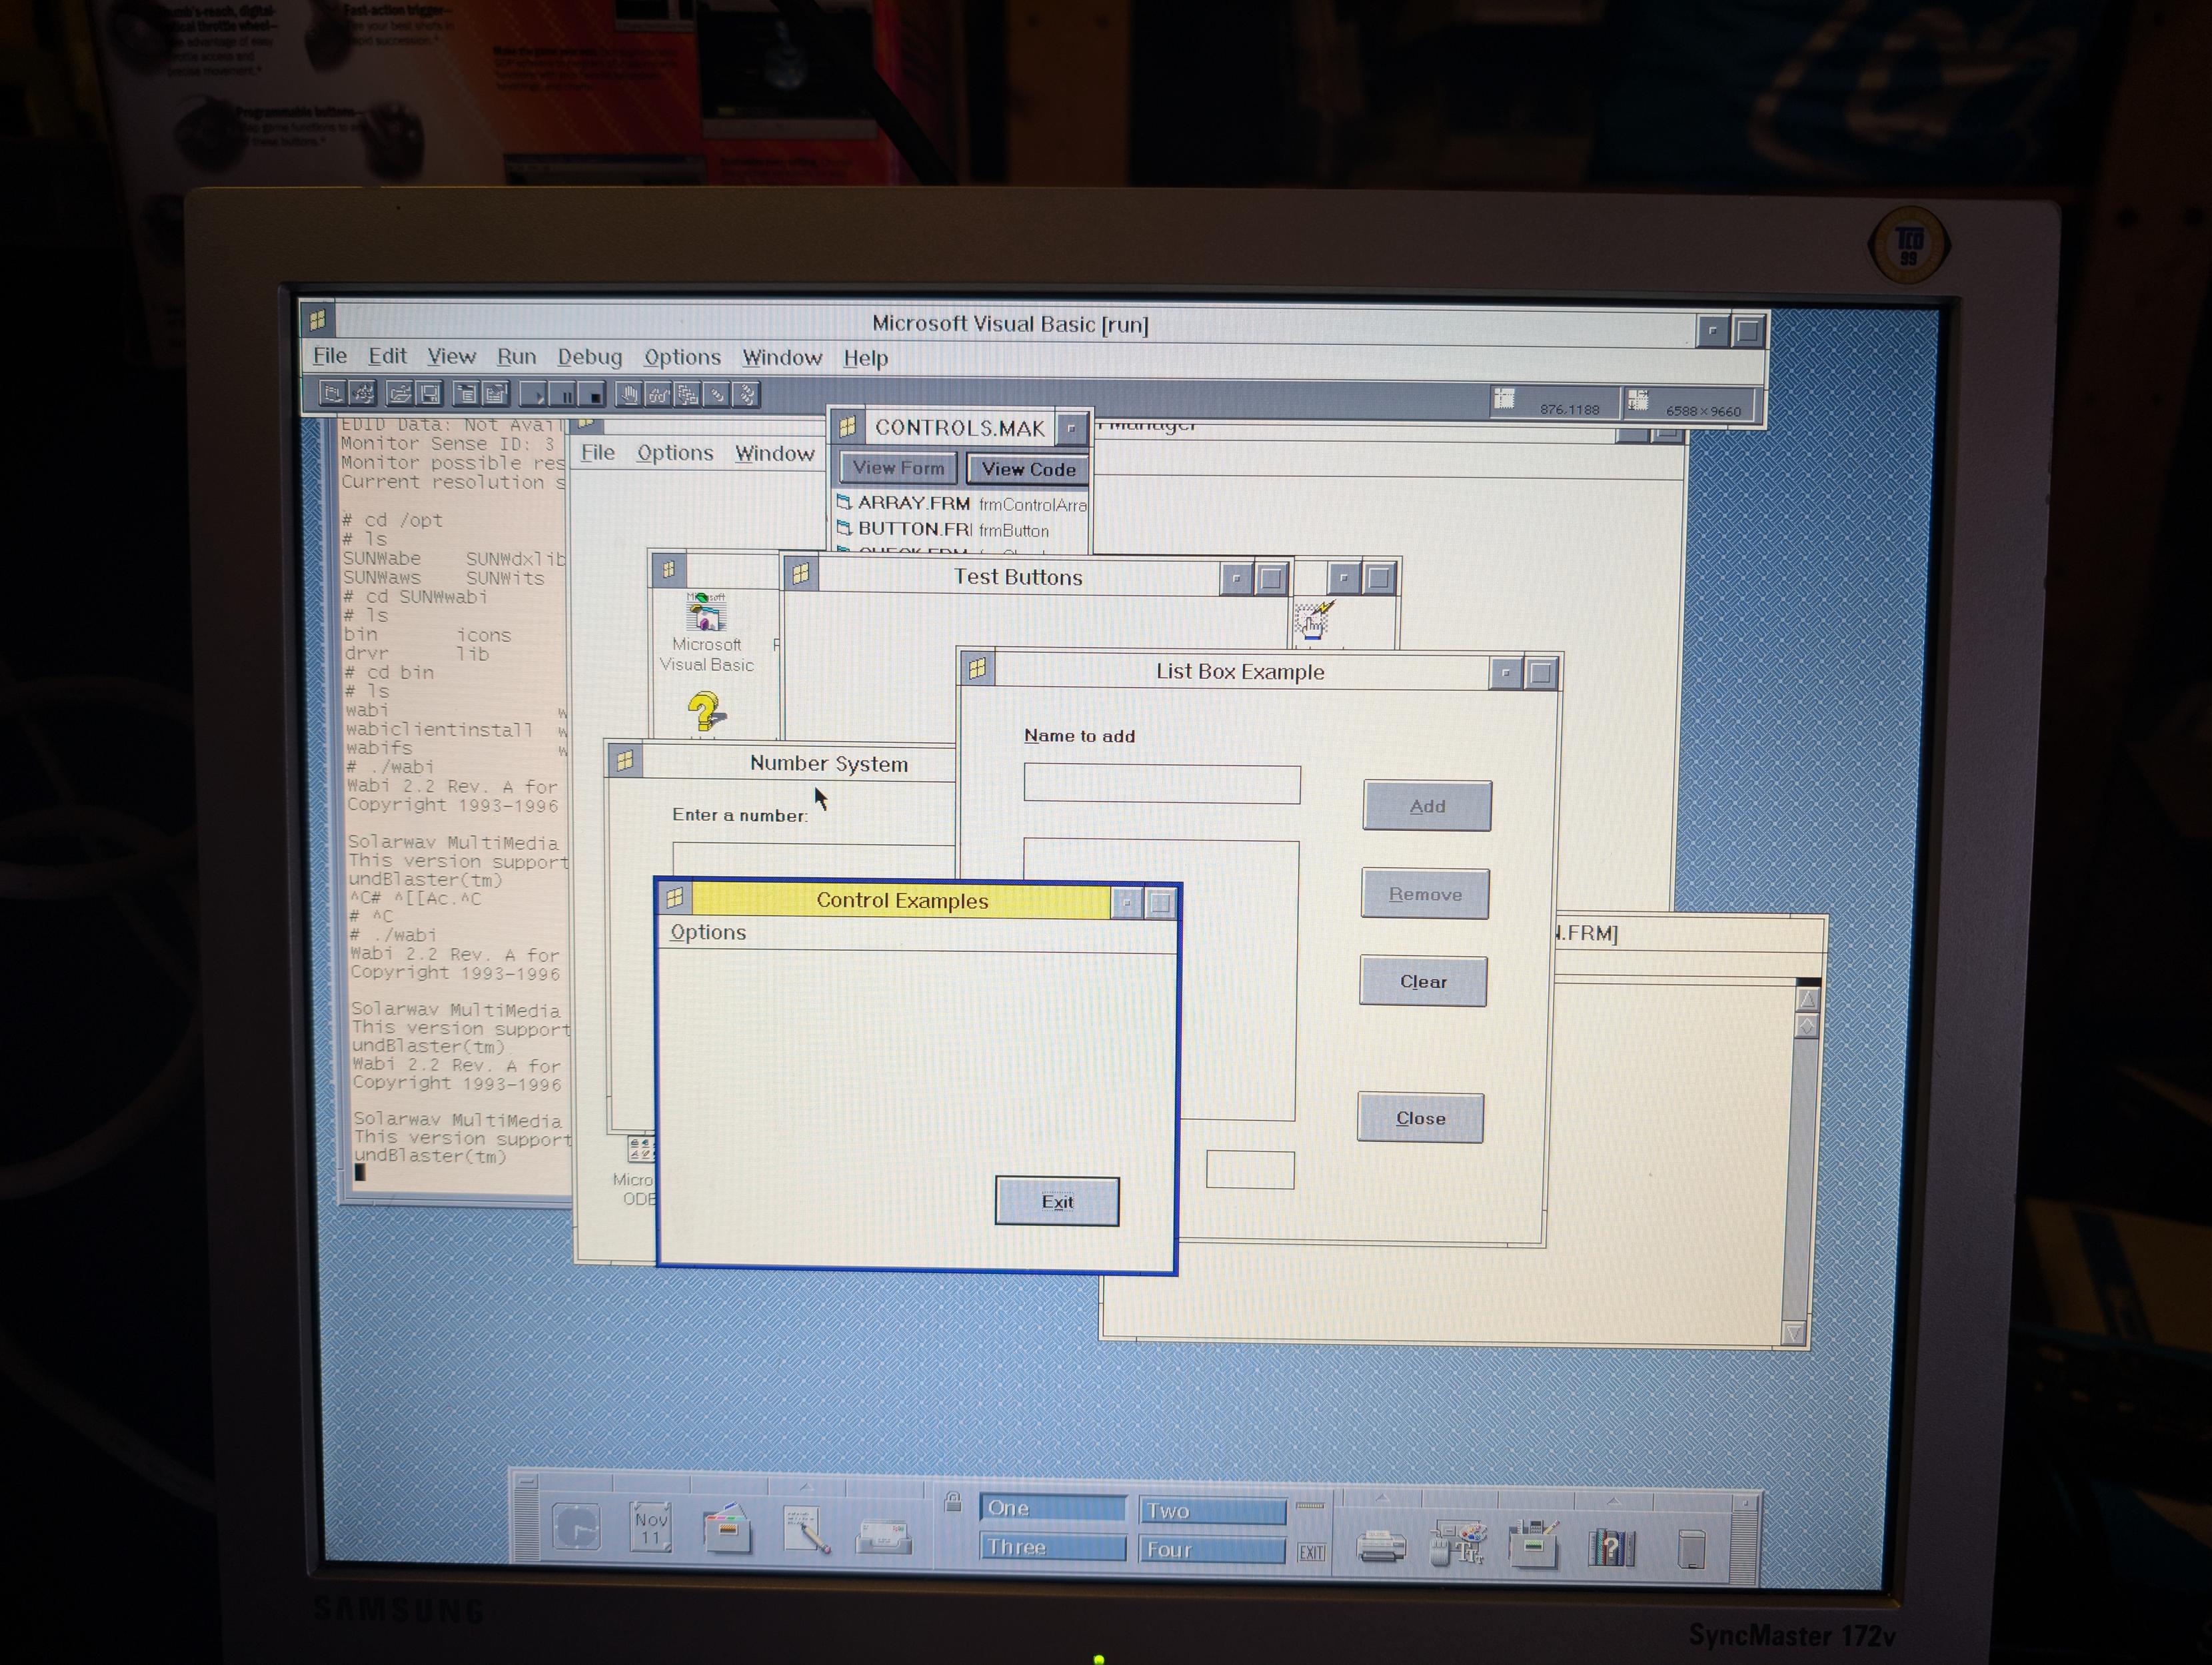Click the front panel lock icon

pyautogui.click(x=953, y=1502)
